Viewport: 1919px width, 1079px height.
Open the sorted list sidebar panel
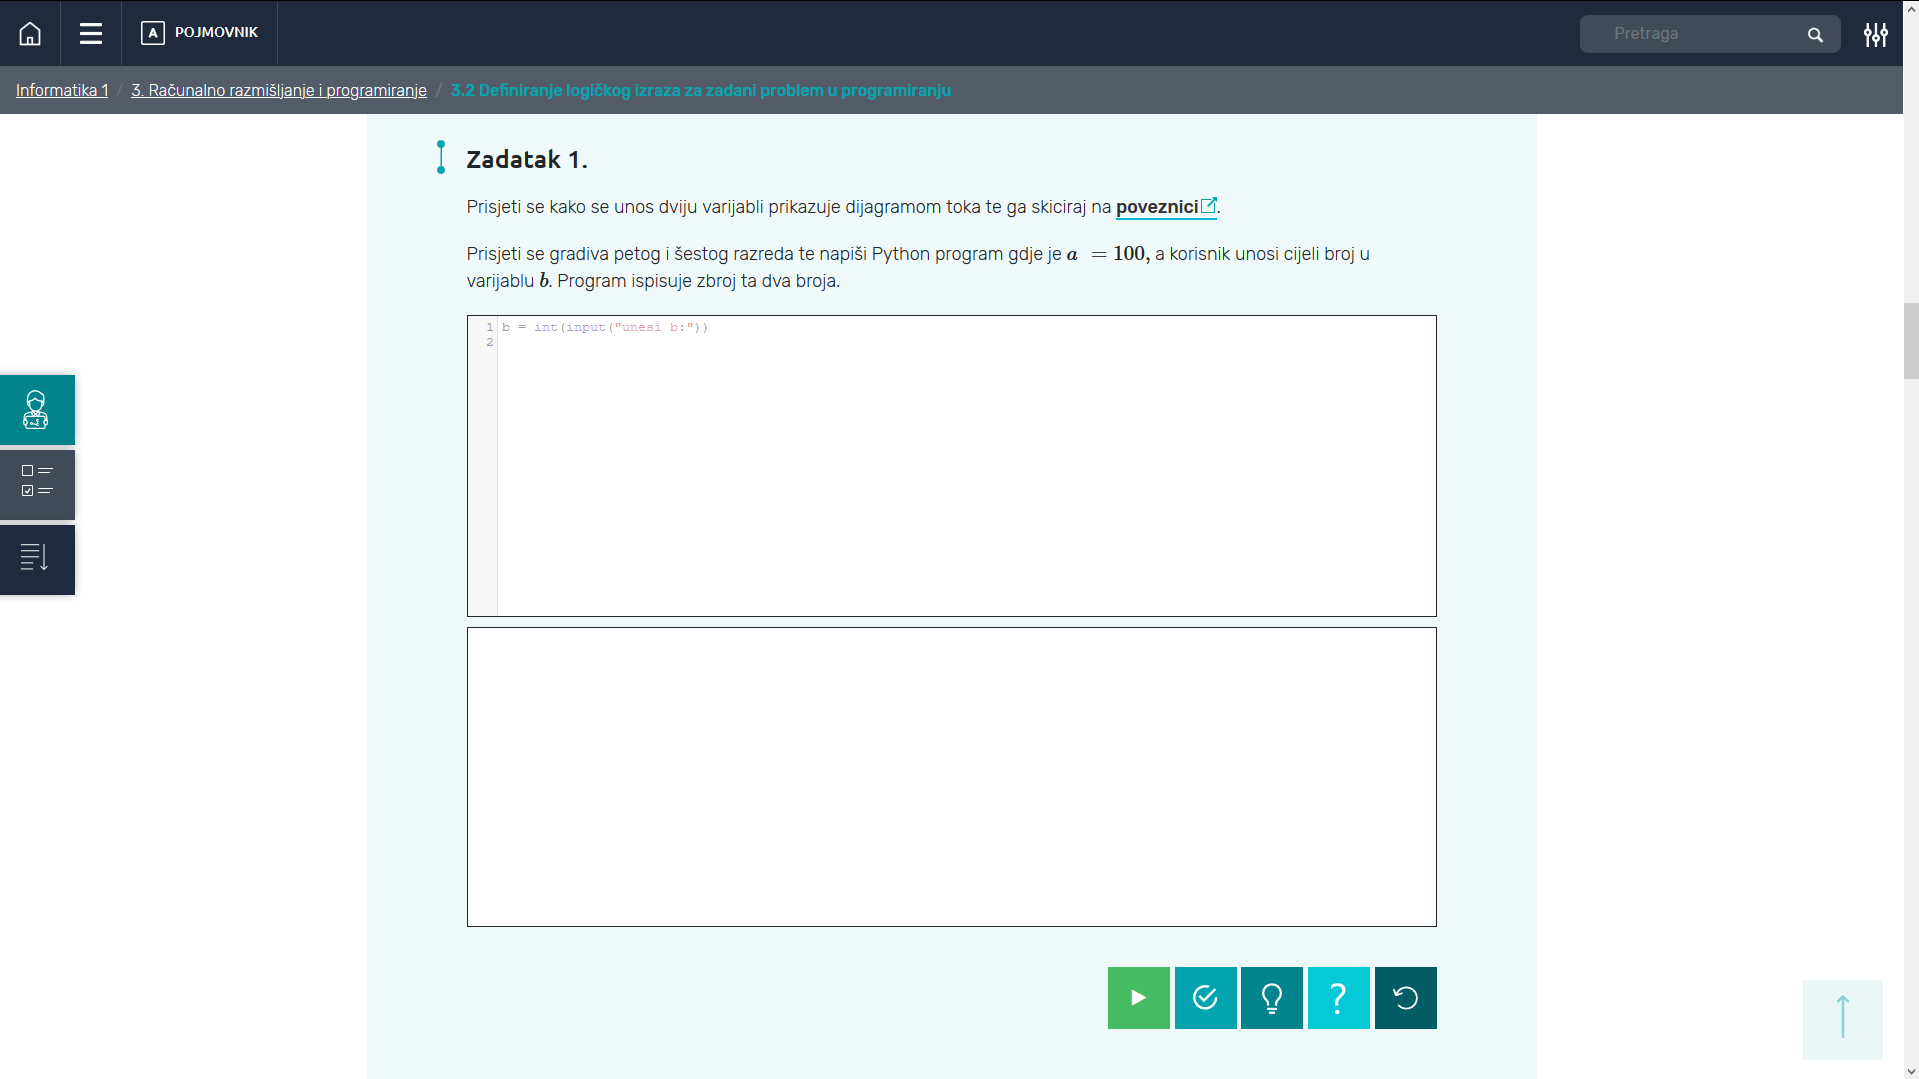point(37,559)
